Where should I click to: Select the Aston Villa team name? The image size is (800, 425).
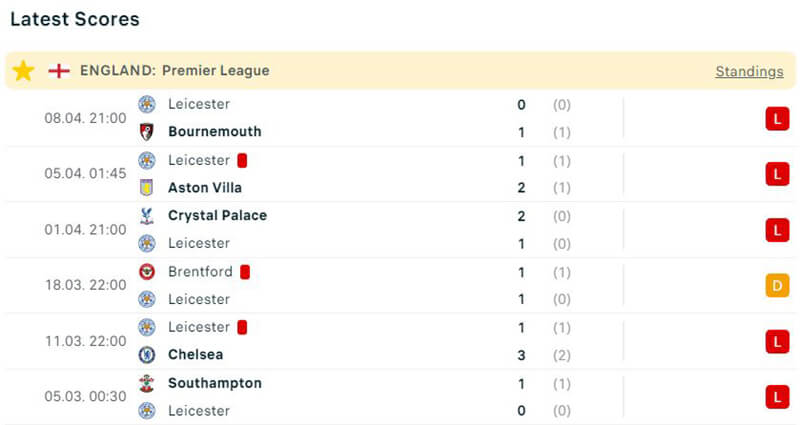pyautogui.click(x=205, y=188)
